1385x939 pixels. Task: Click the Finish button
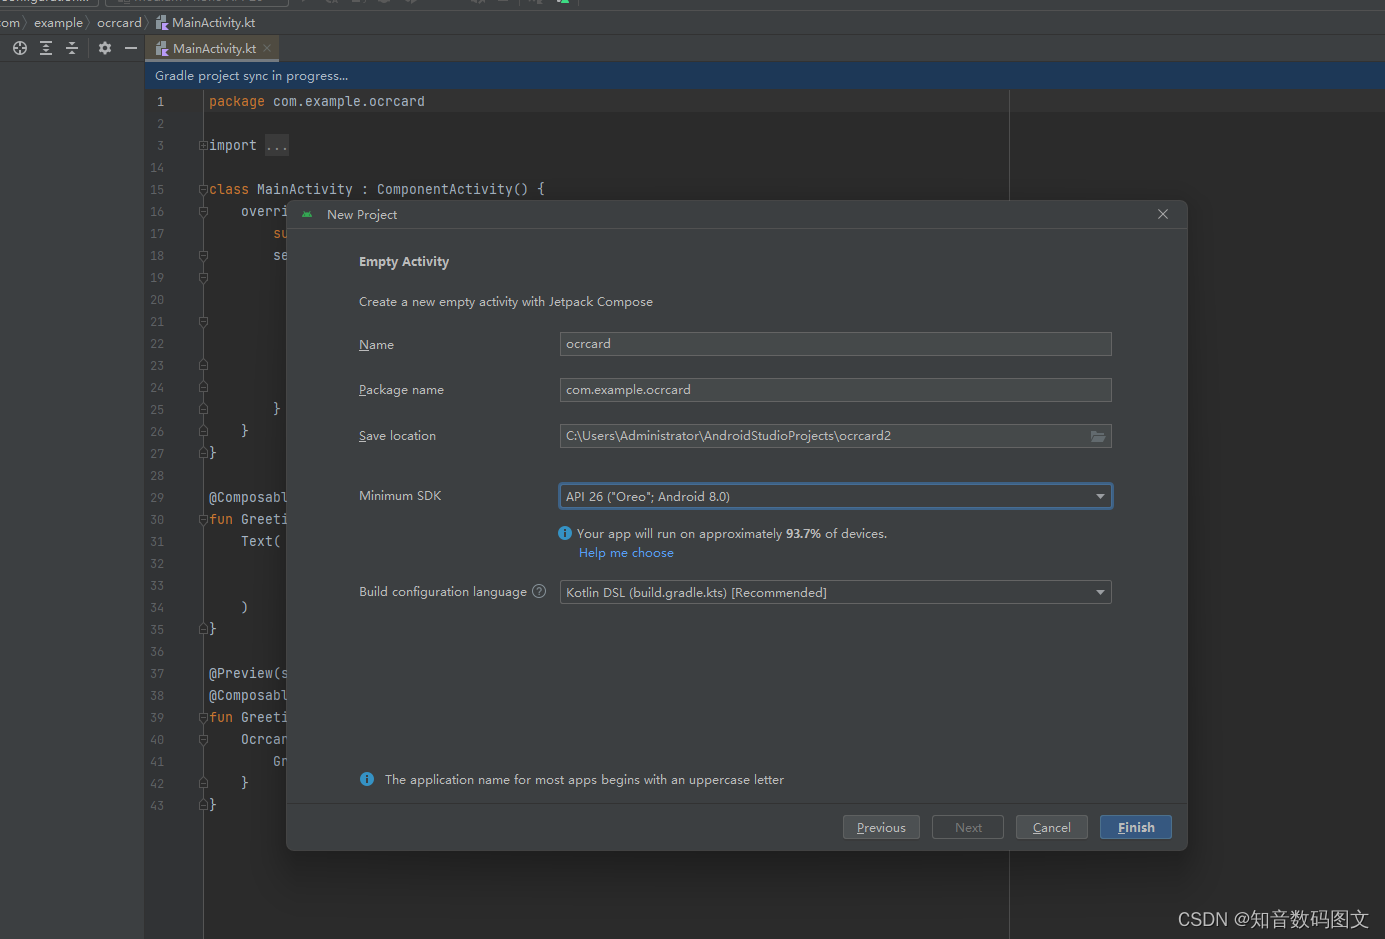pos(1135,827)
